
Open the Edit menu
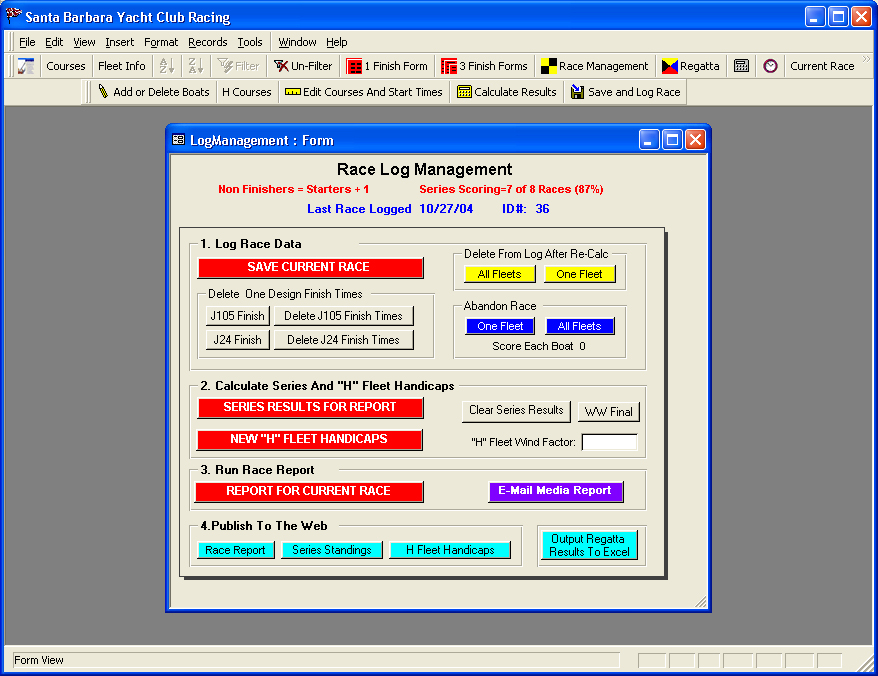point(54,42)
